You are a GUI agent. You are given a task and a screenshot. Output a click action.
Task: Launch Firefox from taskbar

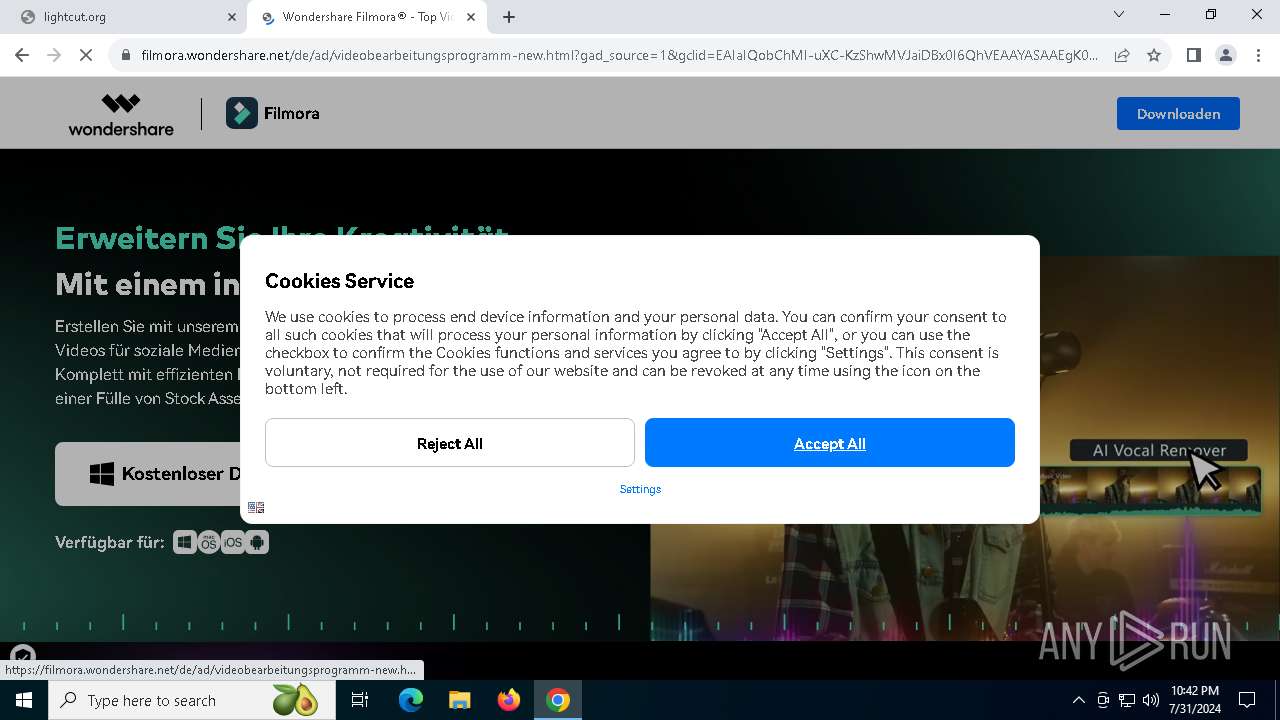coord(509,700)
